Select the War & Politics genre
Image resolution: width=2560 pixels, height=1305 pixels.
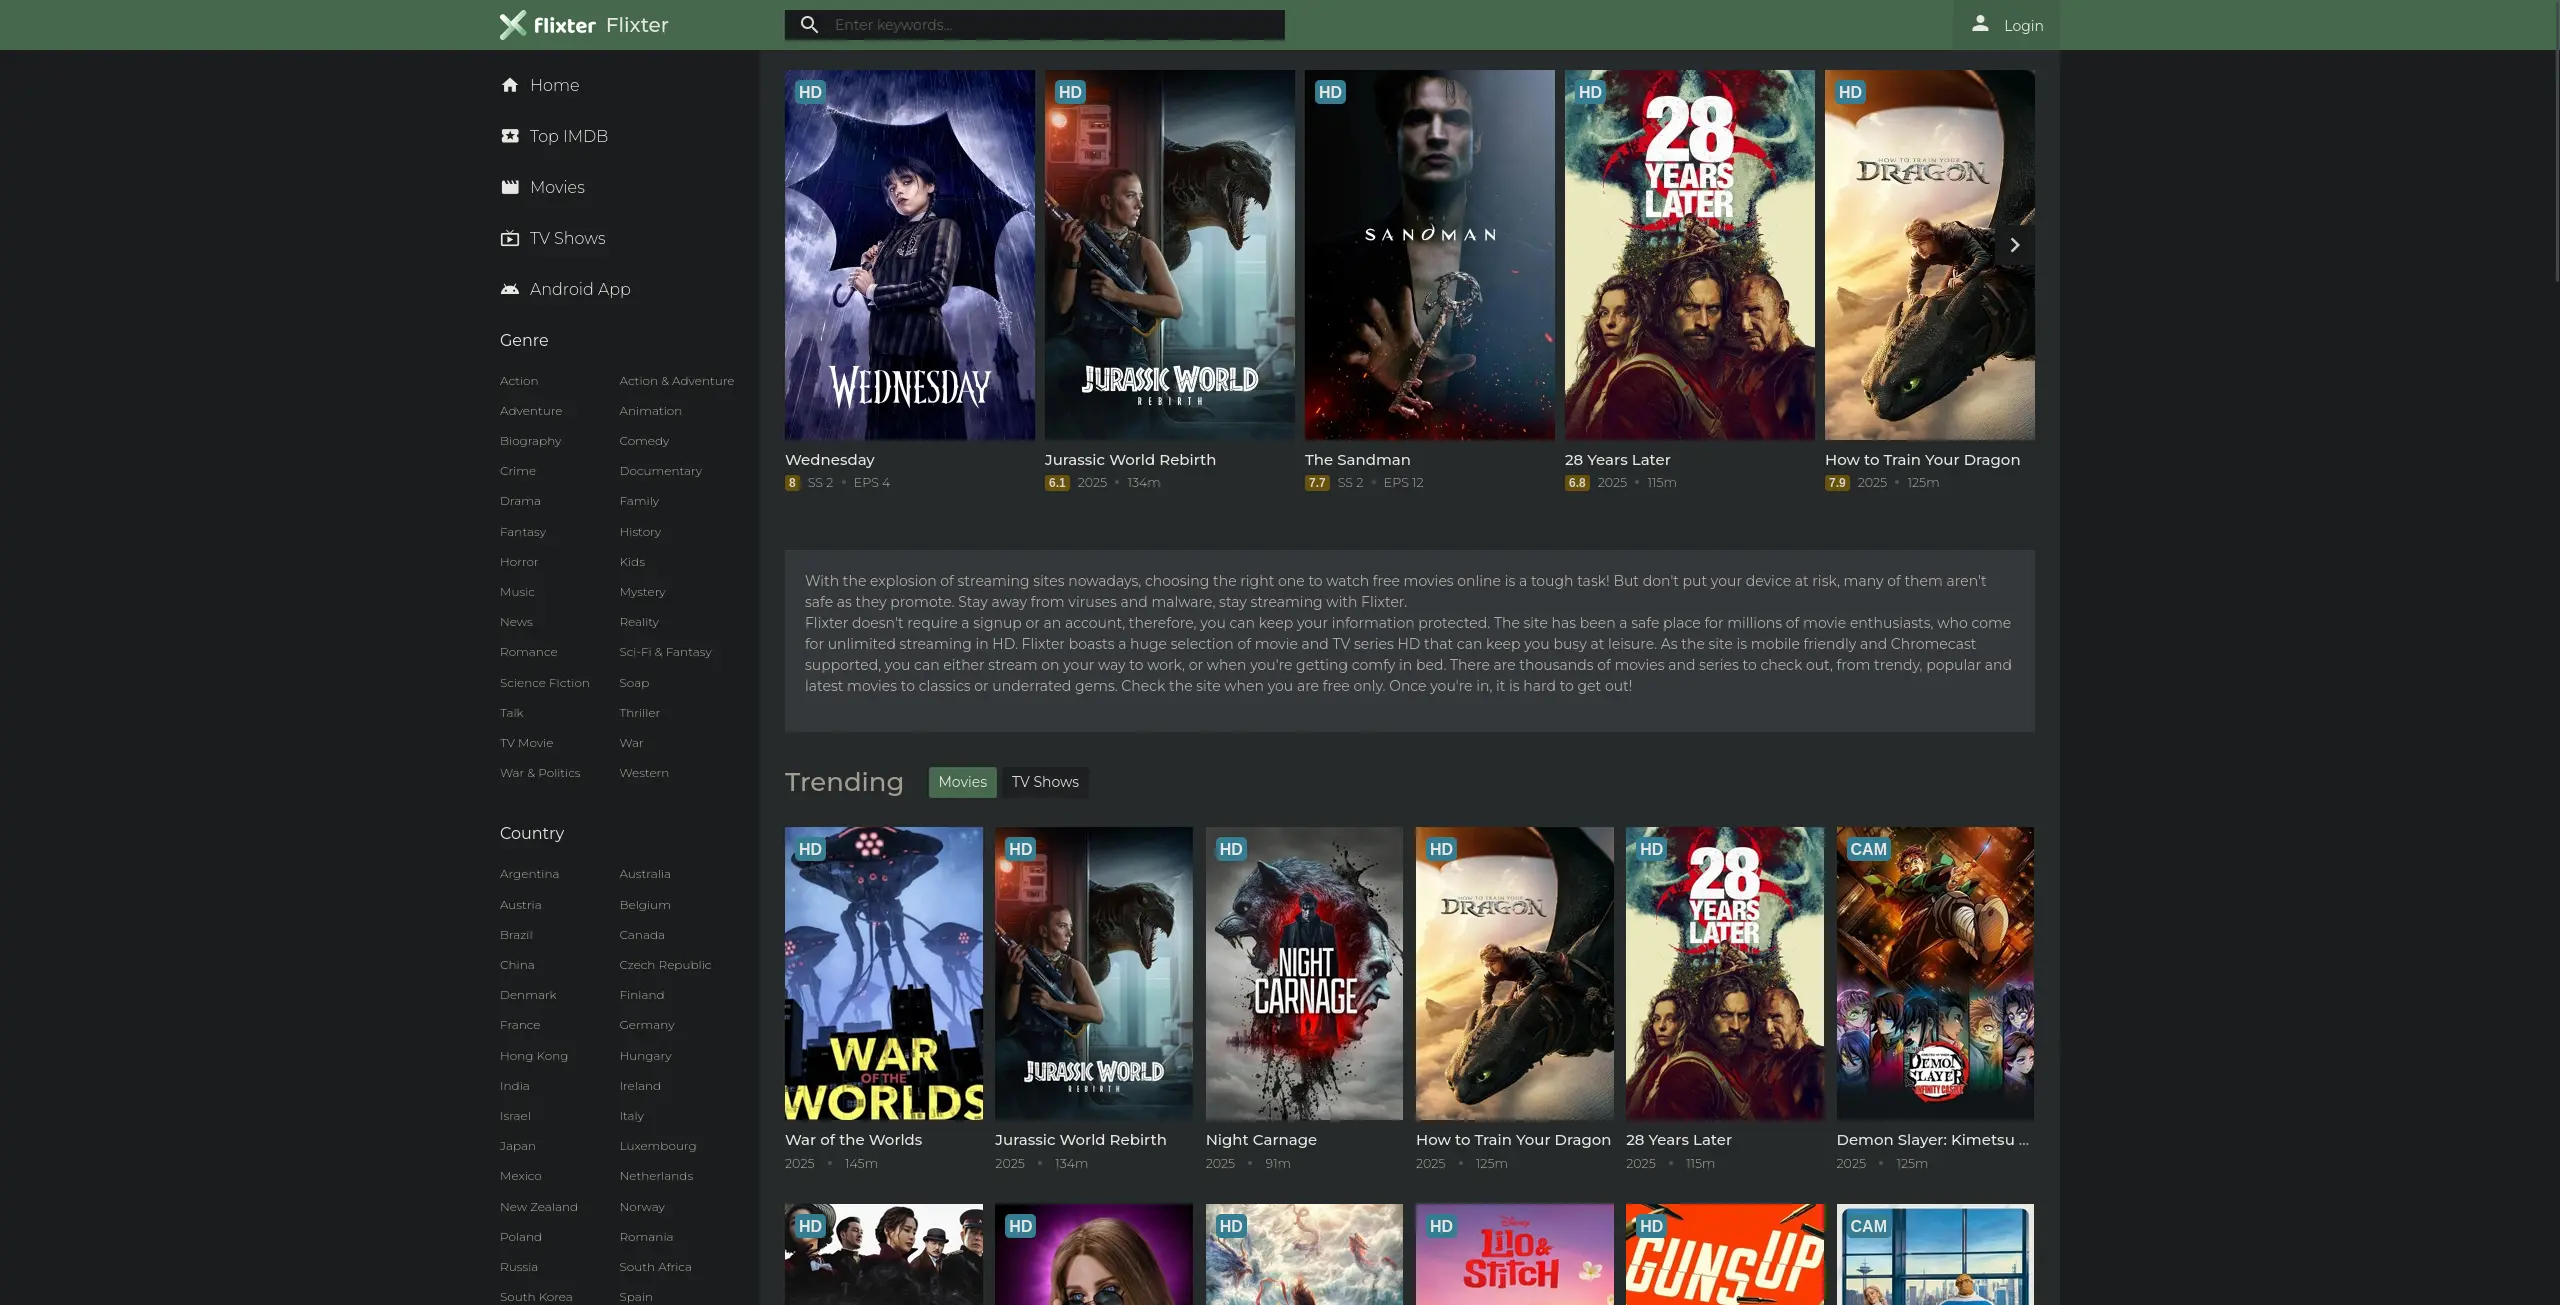540,773
